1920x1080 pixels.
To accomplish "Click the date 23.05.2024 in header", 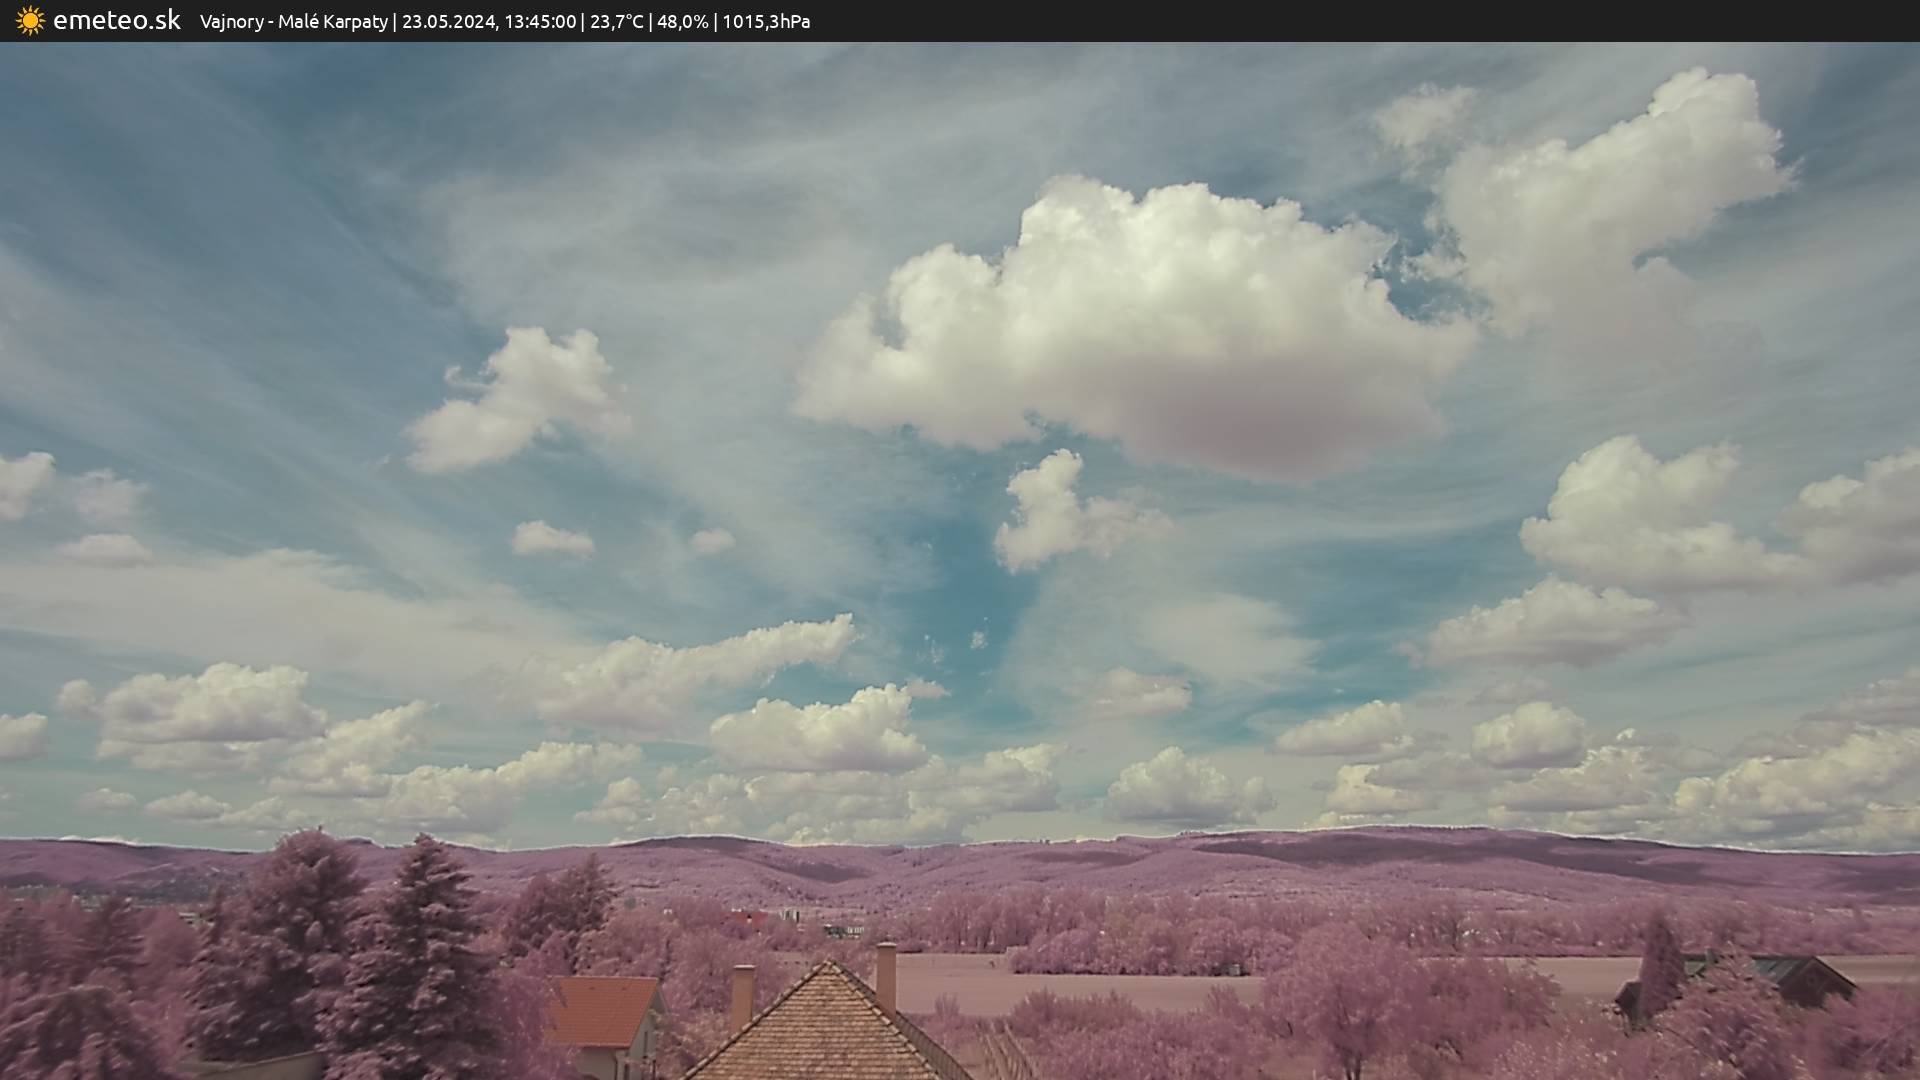I will coord(449,22).
